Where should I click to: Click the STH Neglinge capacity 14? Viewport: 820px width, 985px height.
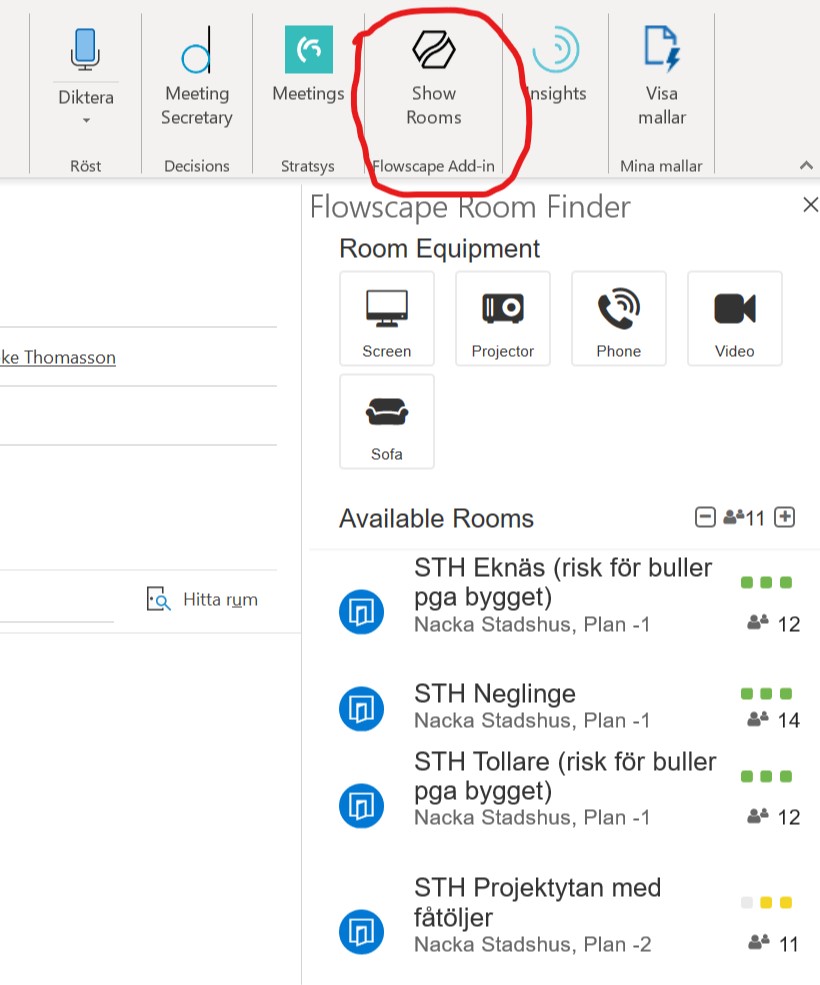(x=774, y=720)
